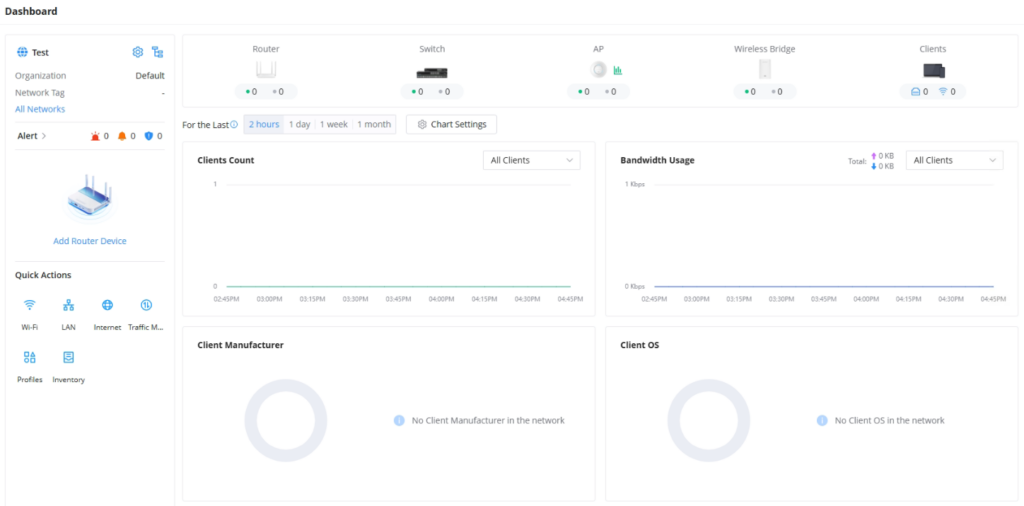Click the Client Manufacturer heading

[x=240, y=345]
